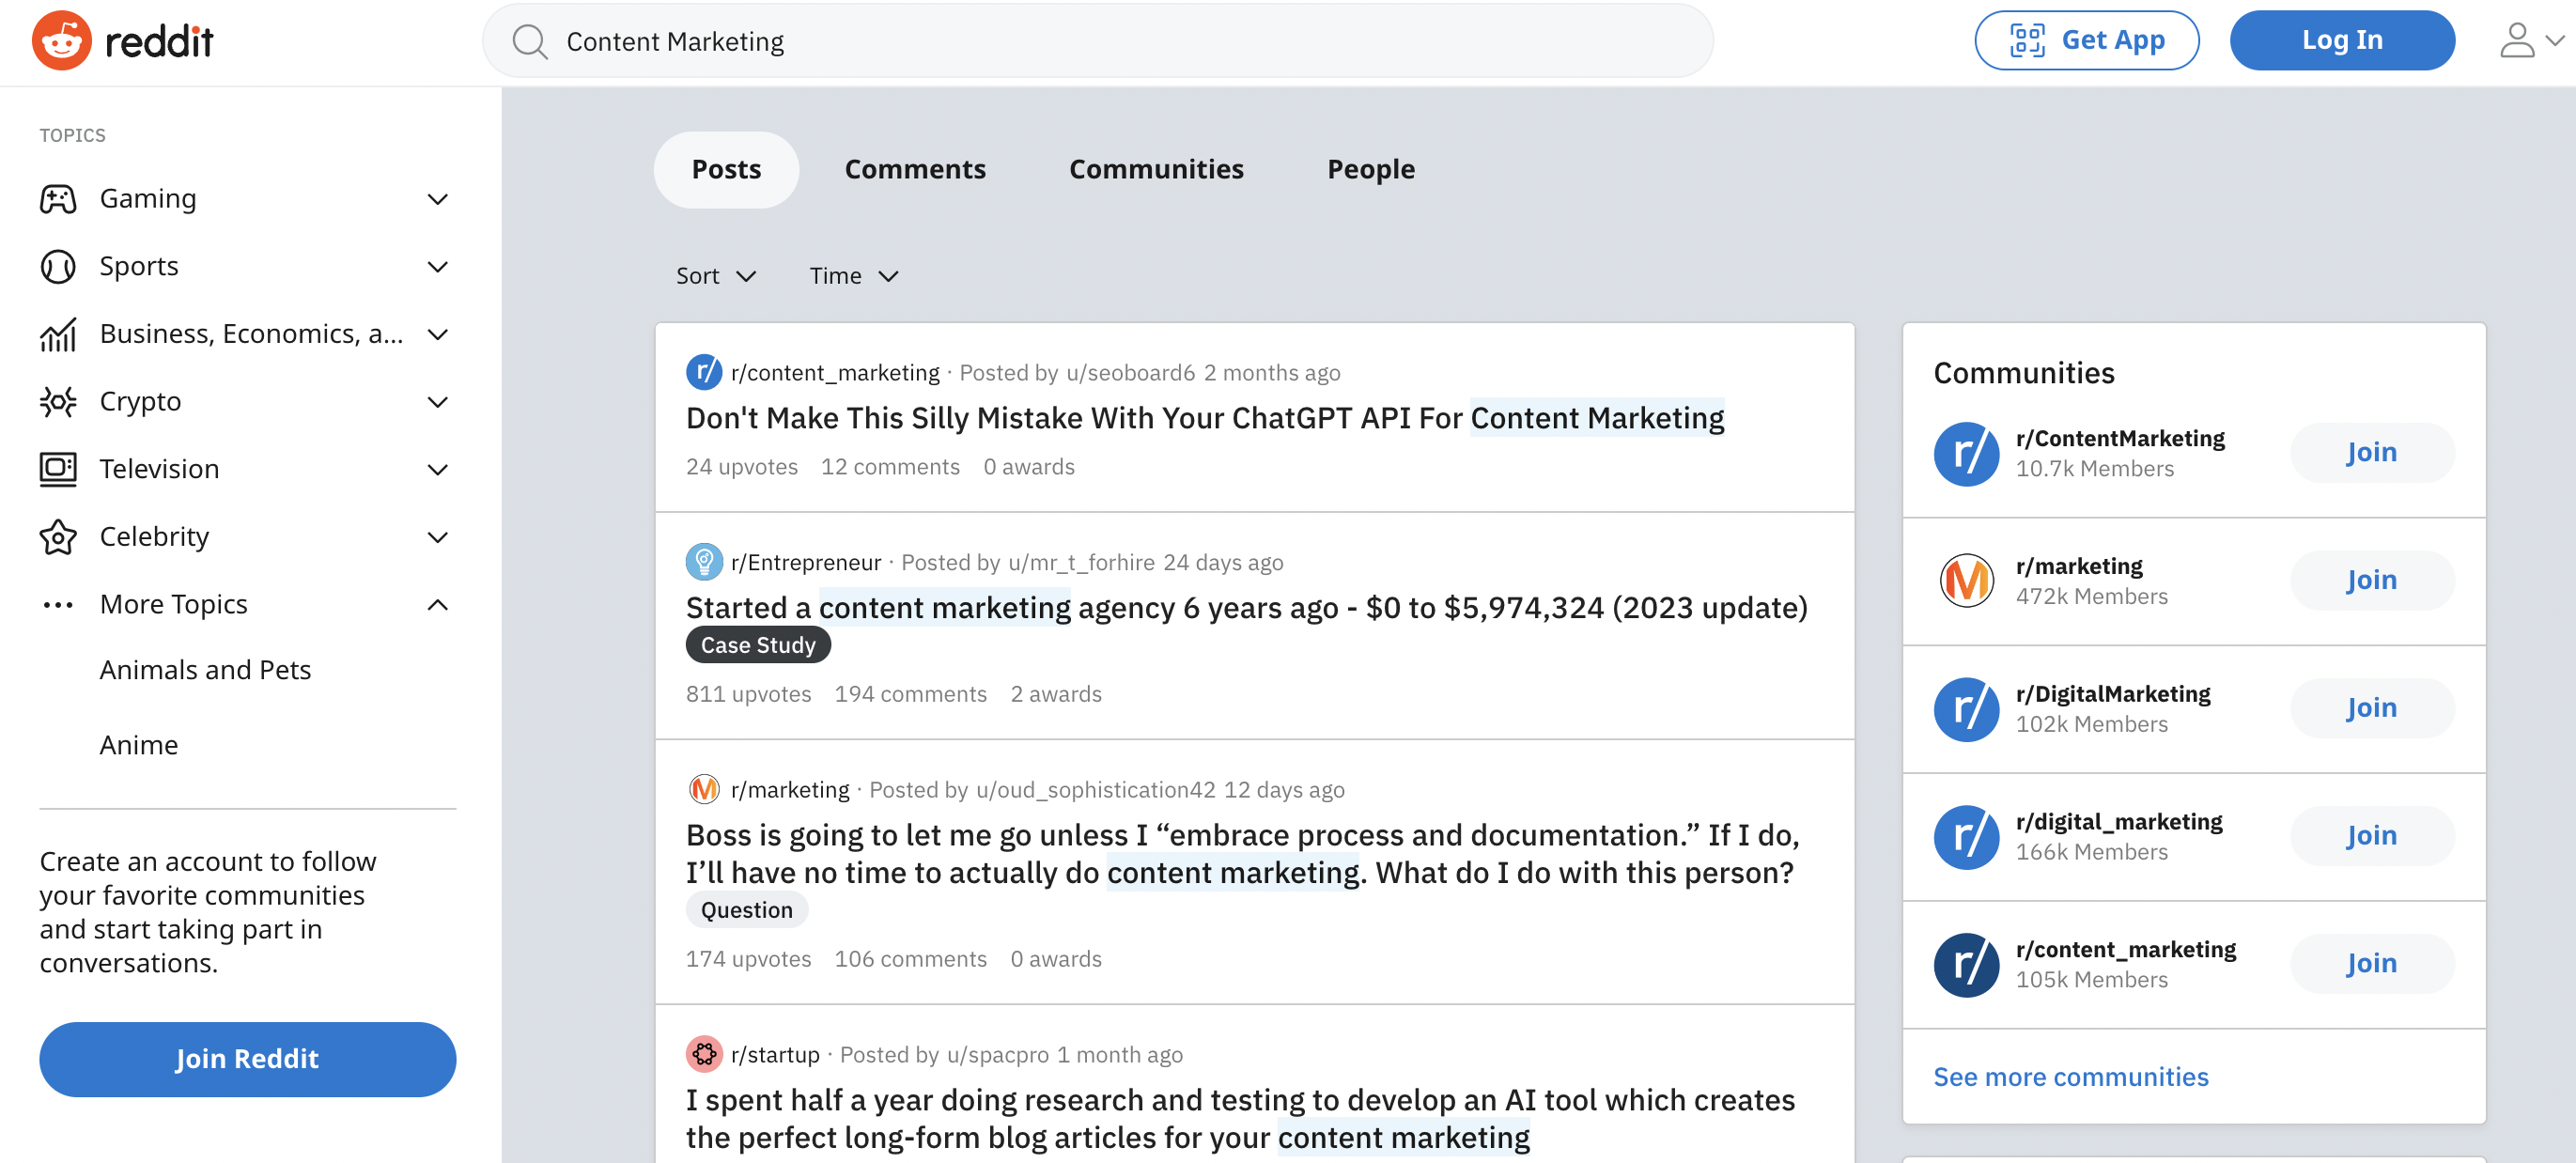The height and width of the screenshot is (1163, 2576).
Task: Click the Case Study flair tag
Action: pyautogui.click(x=757, y=645)
